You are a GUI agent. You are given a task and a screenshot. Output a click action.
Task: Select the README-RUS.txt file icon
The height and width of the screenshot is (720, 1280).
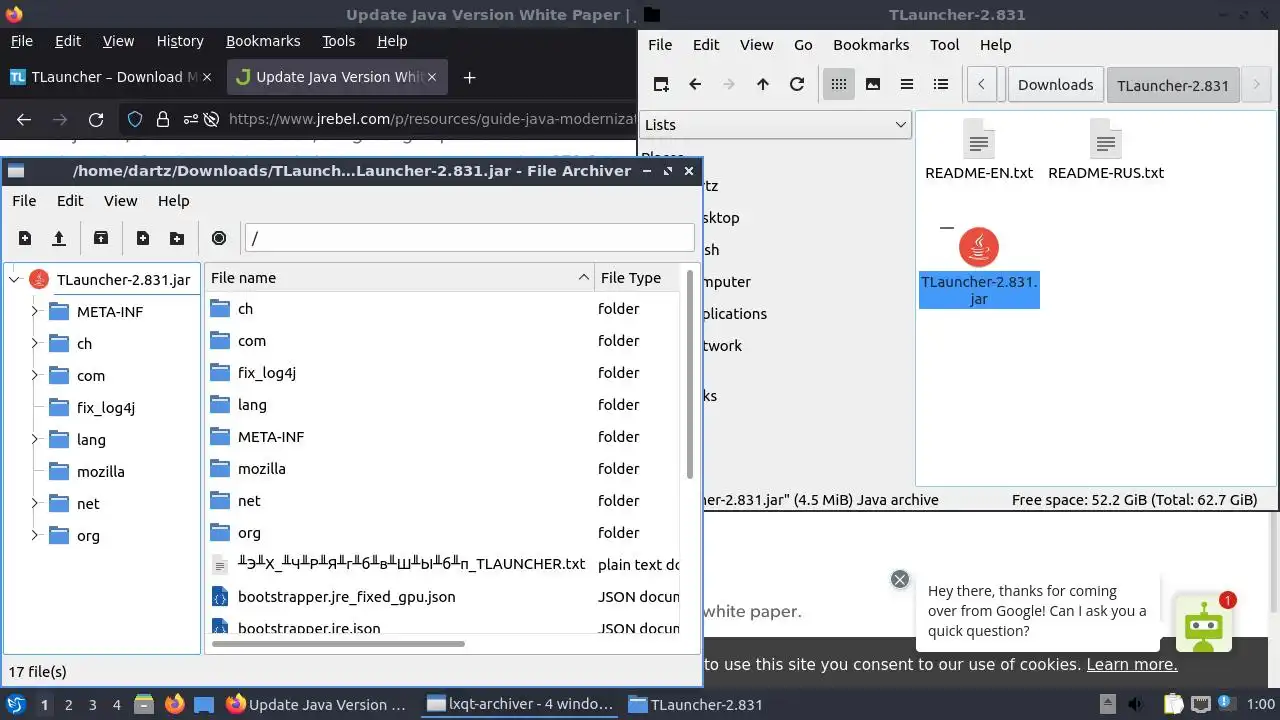(1106, 140)
